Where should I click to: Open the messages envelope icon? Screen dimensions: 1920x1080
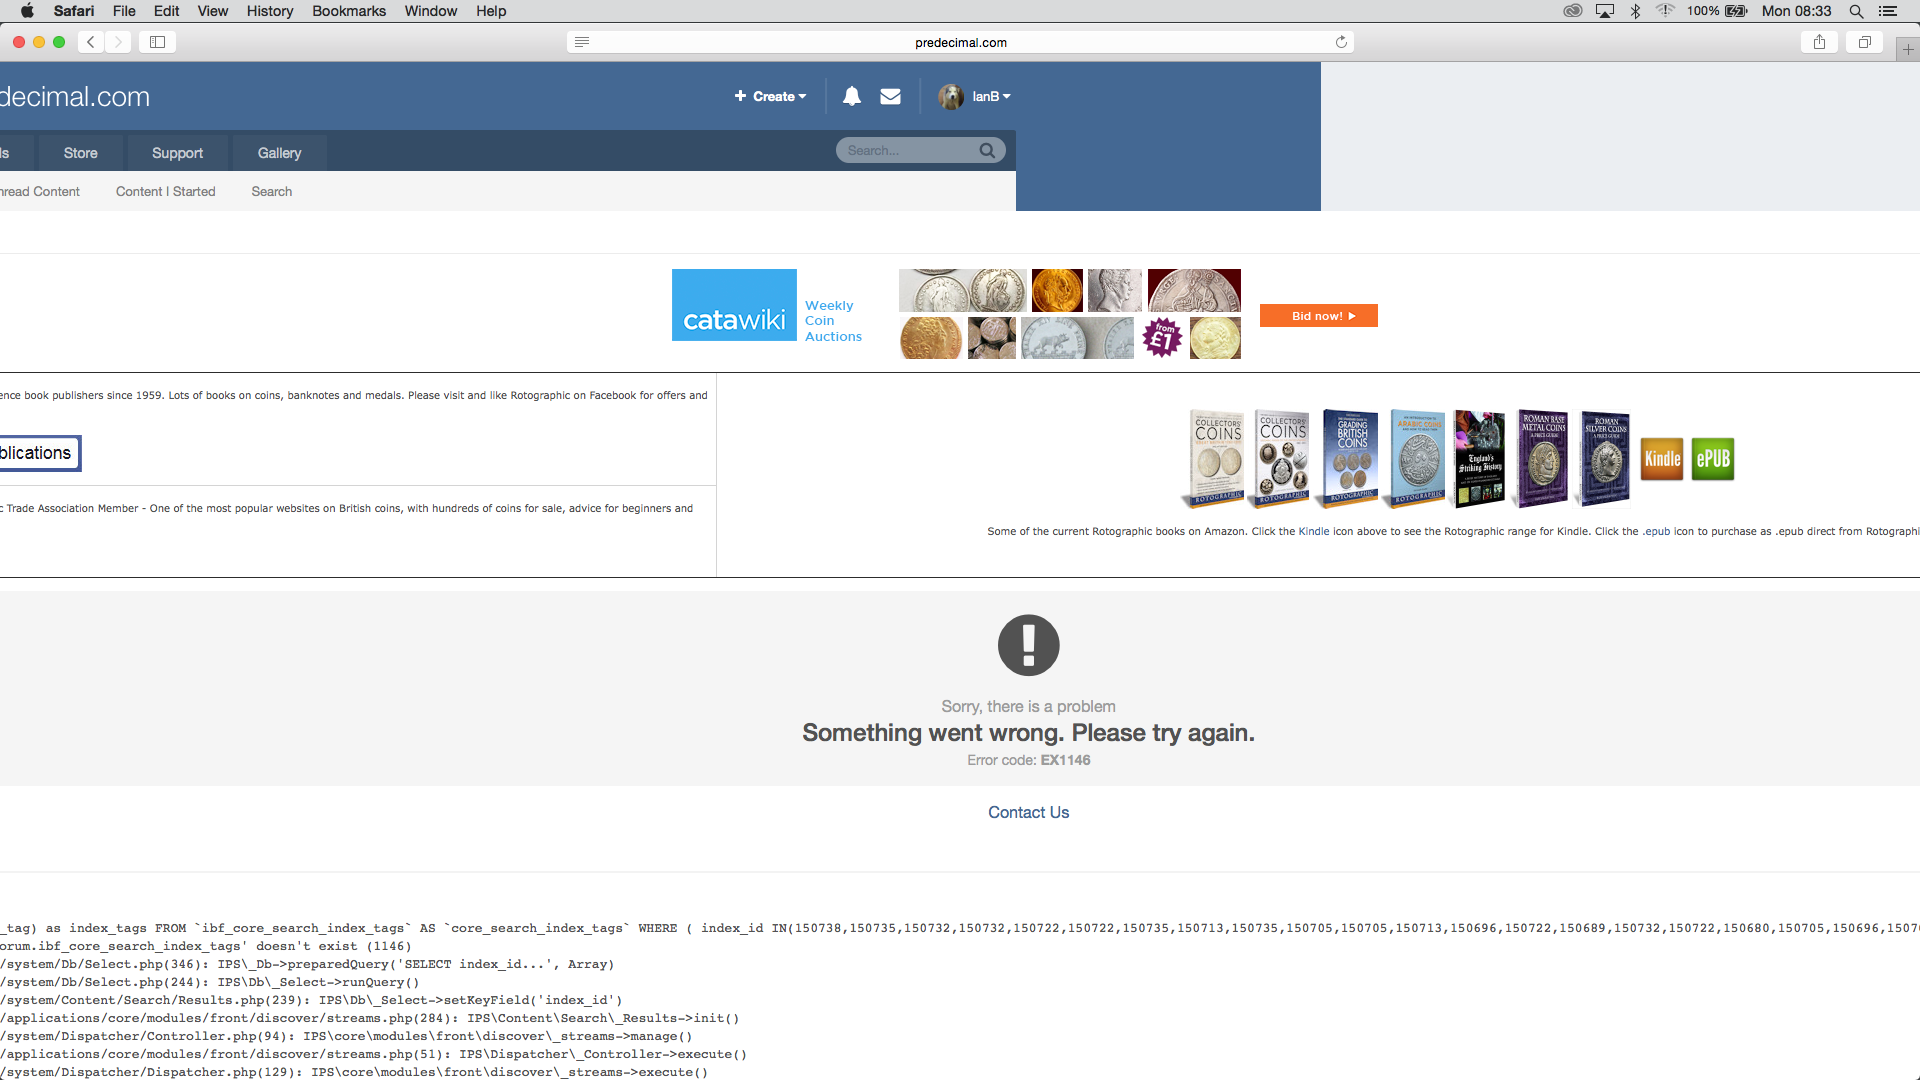click(x=890, y=96)
